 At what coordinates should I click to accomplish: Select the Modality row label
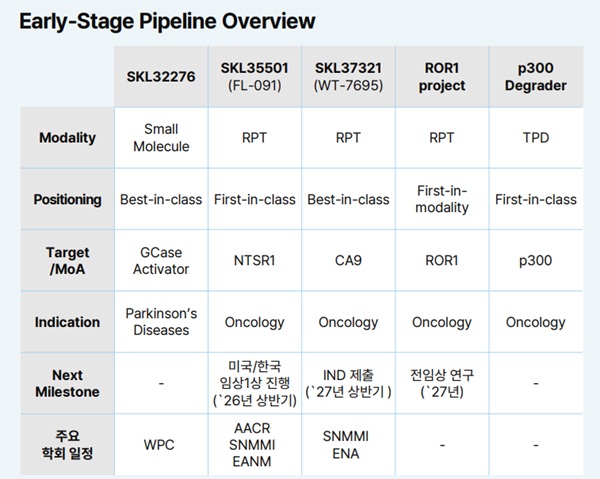(67, 138)
